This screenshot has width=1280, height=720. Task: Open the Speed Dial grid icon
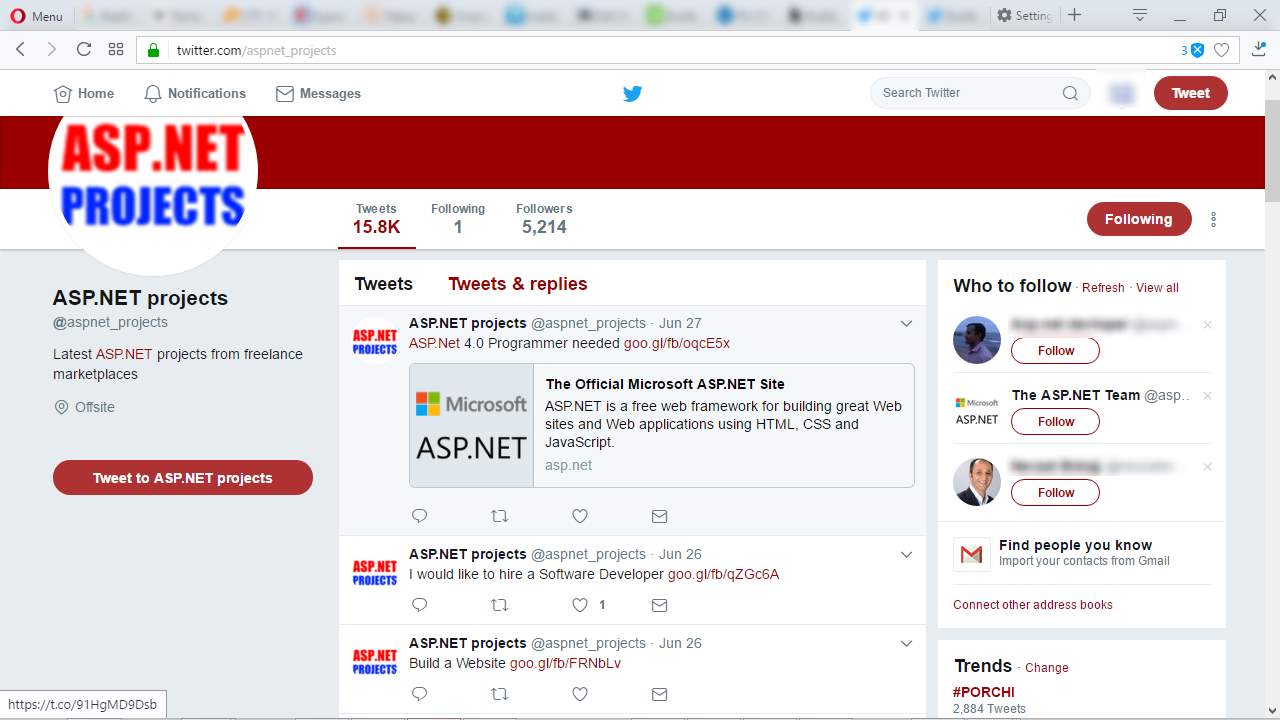coord(116,49)
